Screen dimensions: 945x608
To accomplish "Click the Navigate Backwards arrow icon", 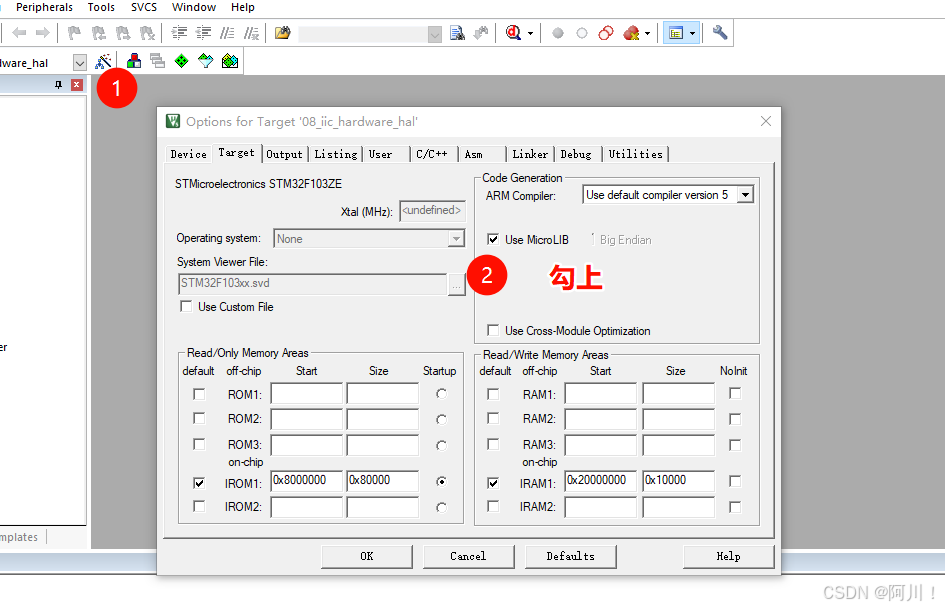I will coord(19,33).
